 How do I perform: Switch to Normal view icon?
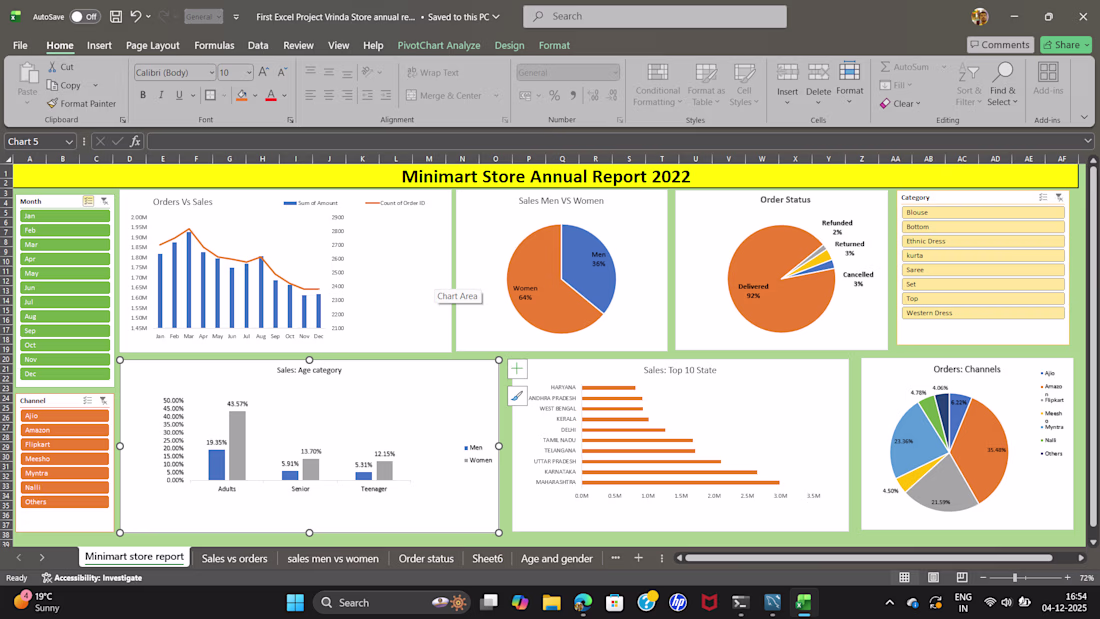pyautogui.click(x=904, y=578)
